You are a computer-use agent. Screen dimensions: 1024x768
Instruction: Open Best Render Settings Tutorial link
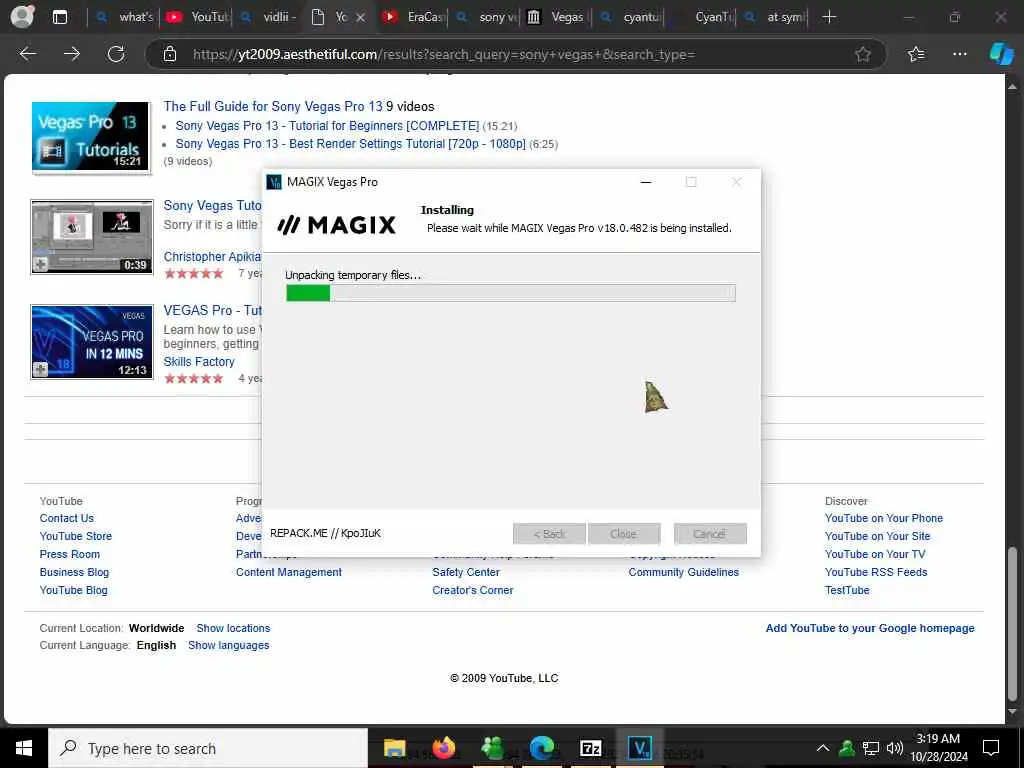350,144
